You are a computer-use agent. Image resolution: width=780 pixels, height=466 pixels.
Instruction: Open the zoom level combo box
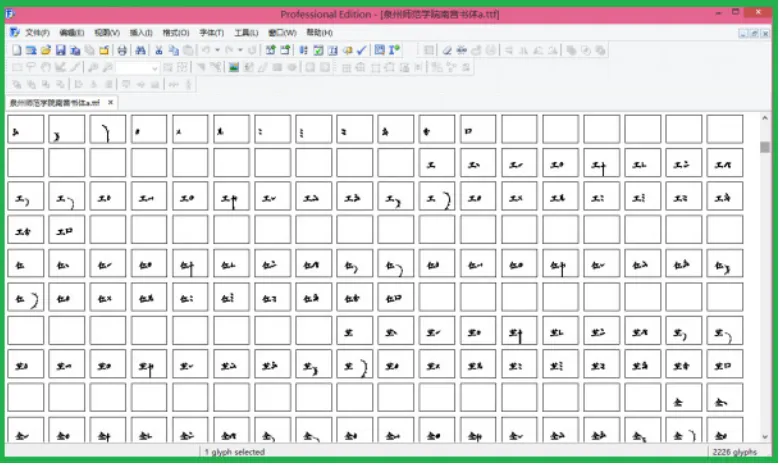137,67
